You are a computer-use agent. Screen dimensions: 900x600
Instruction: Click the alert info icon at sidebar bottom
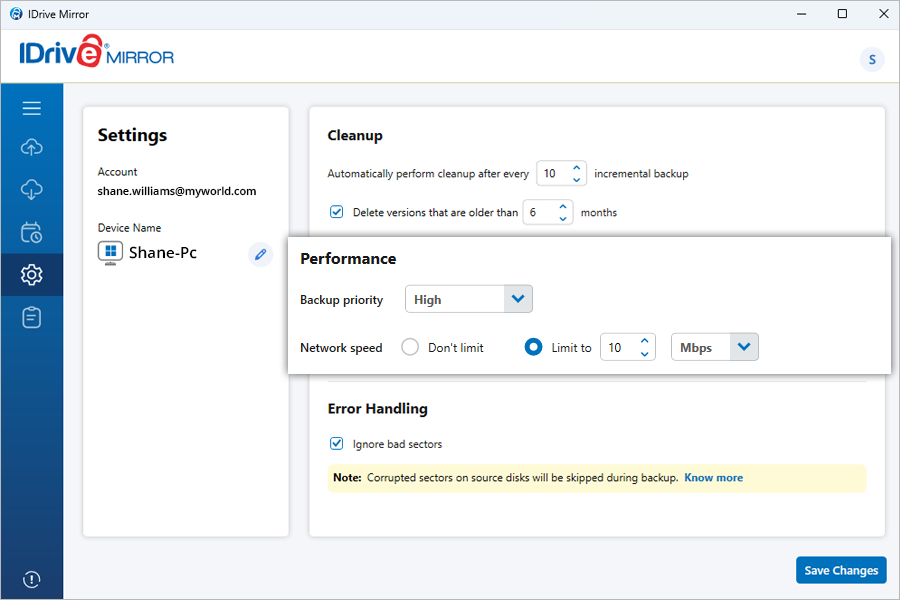click(x=31, y=579)
